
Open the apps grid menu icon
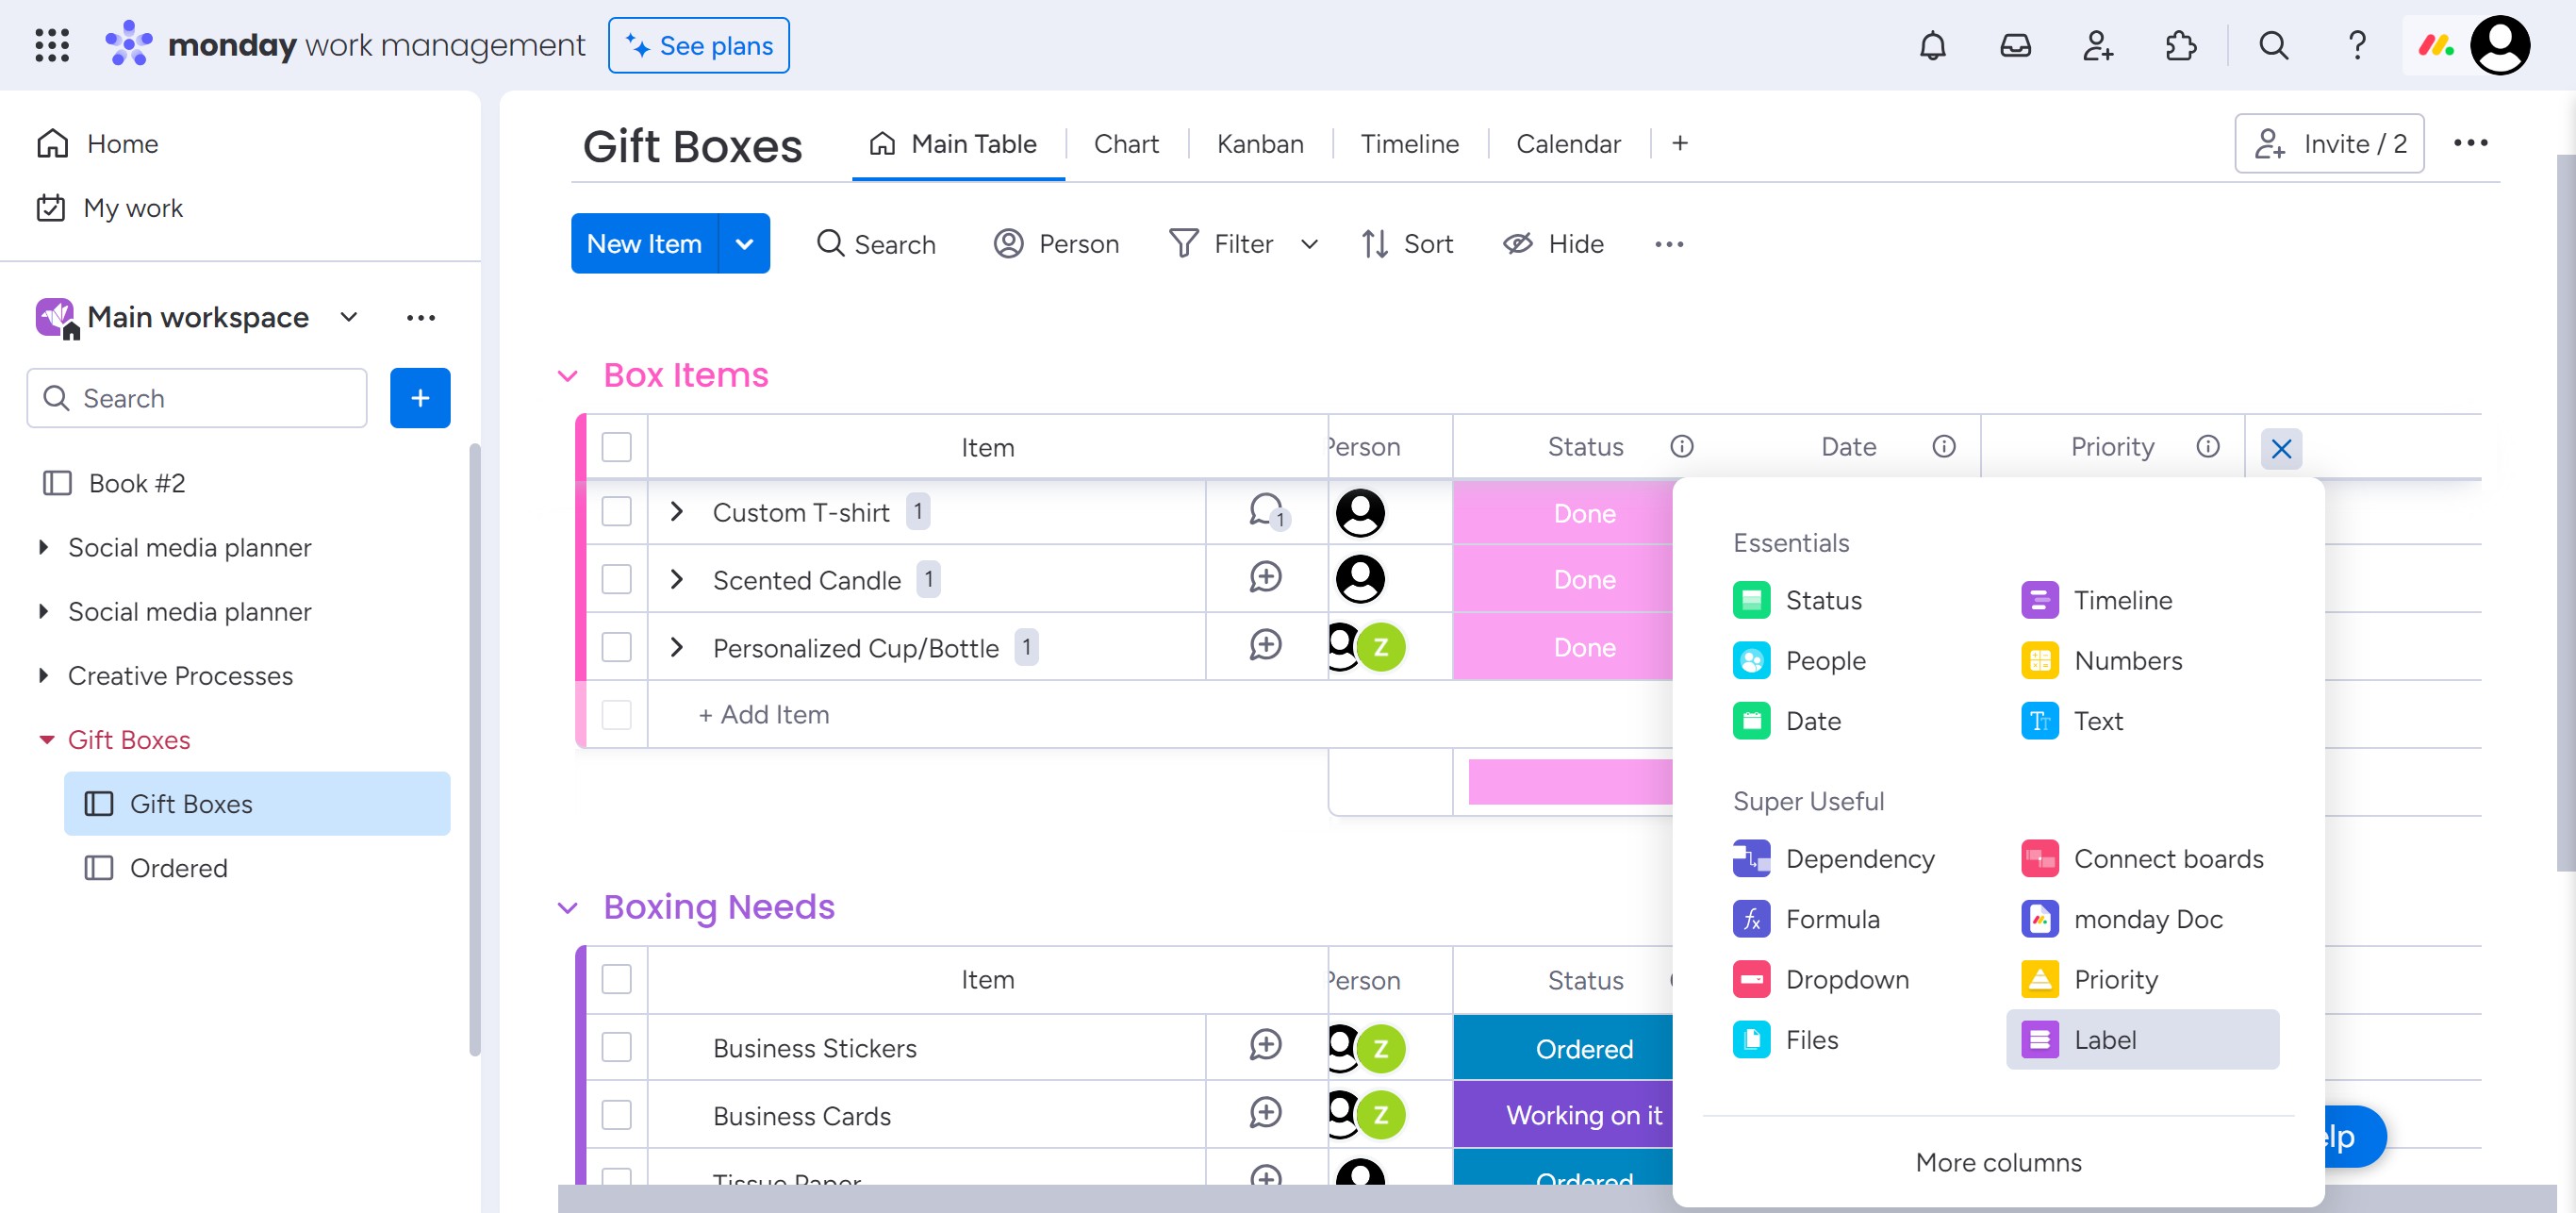click(52, 46)
